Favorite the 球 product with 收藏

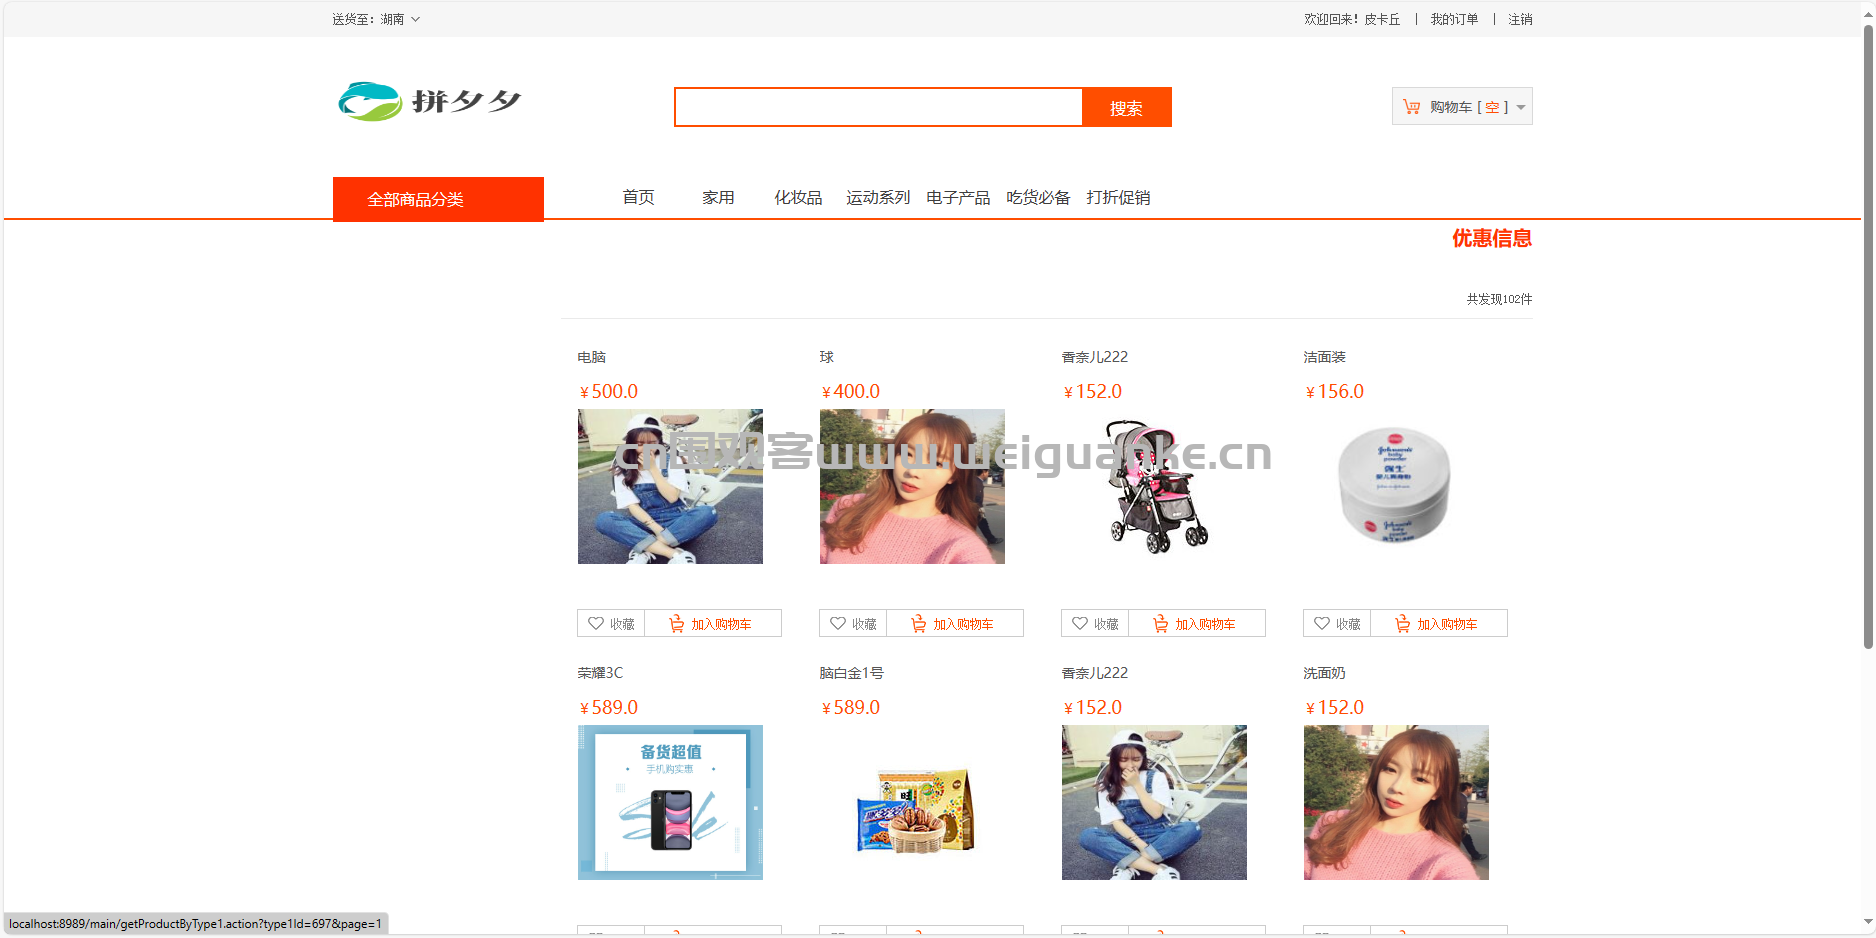click(x=853, y=623)
